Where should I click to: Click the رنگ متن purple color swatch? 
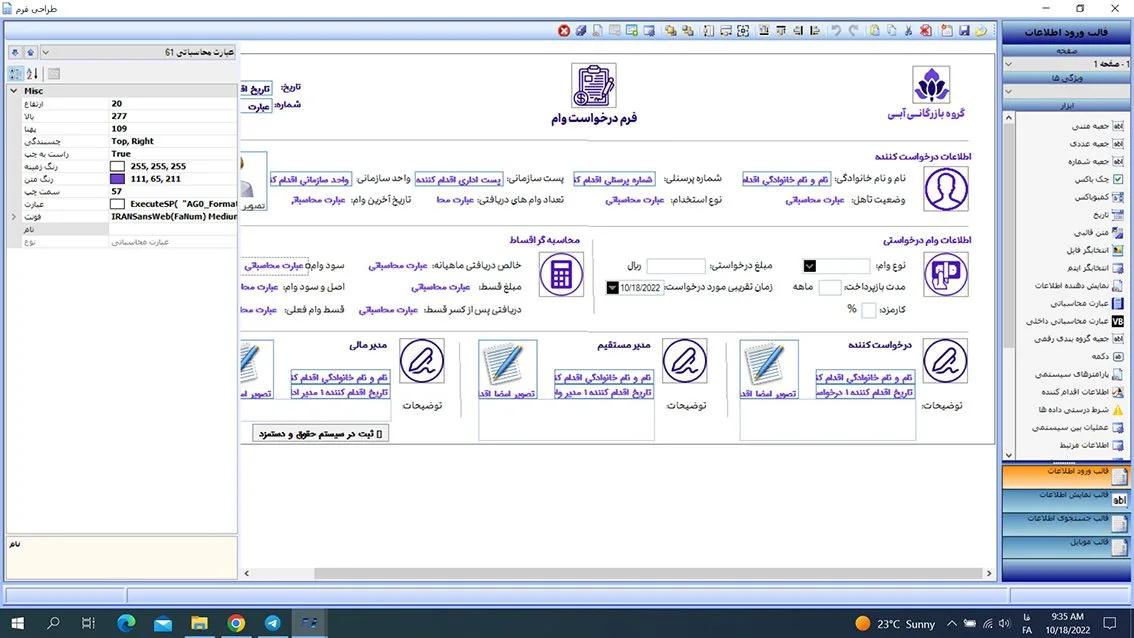tap(118, 179)
